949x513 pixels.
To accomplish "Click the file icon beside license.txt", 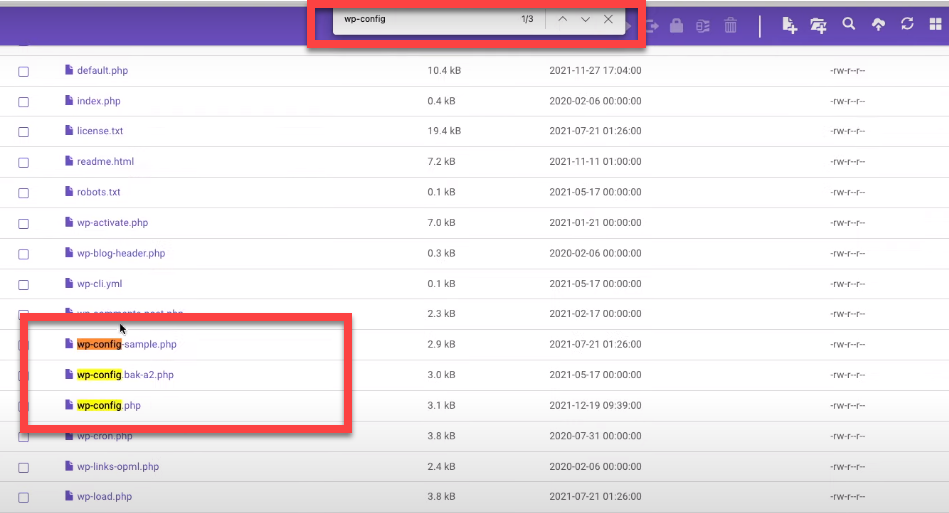I will tap(69, 130).
